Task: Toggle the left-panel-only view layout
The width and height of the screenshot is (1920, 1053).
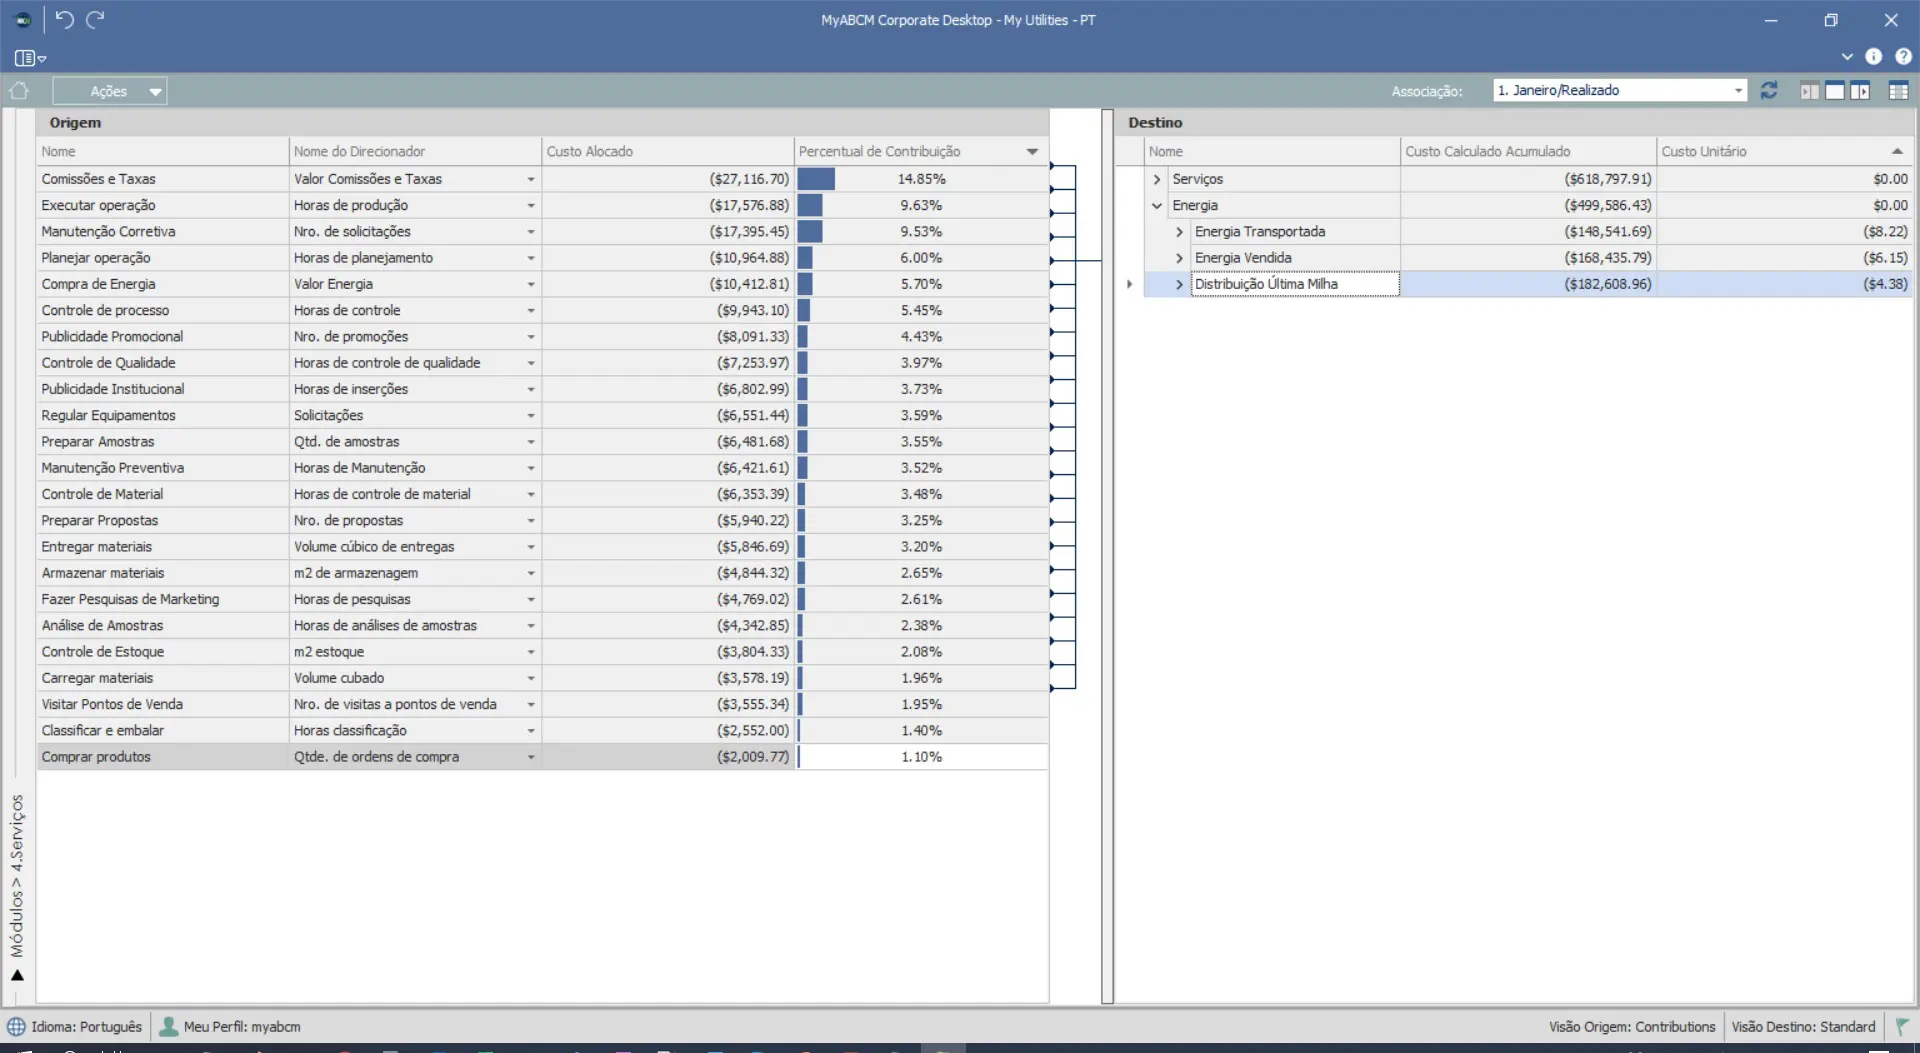Action: [1809, 91]
